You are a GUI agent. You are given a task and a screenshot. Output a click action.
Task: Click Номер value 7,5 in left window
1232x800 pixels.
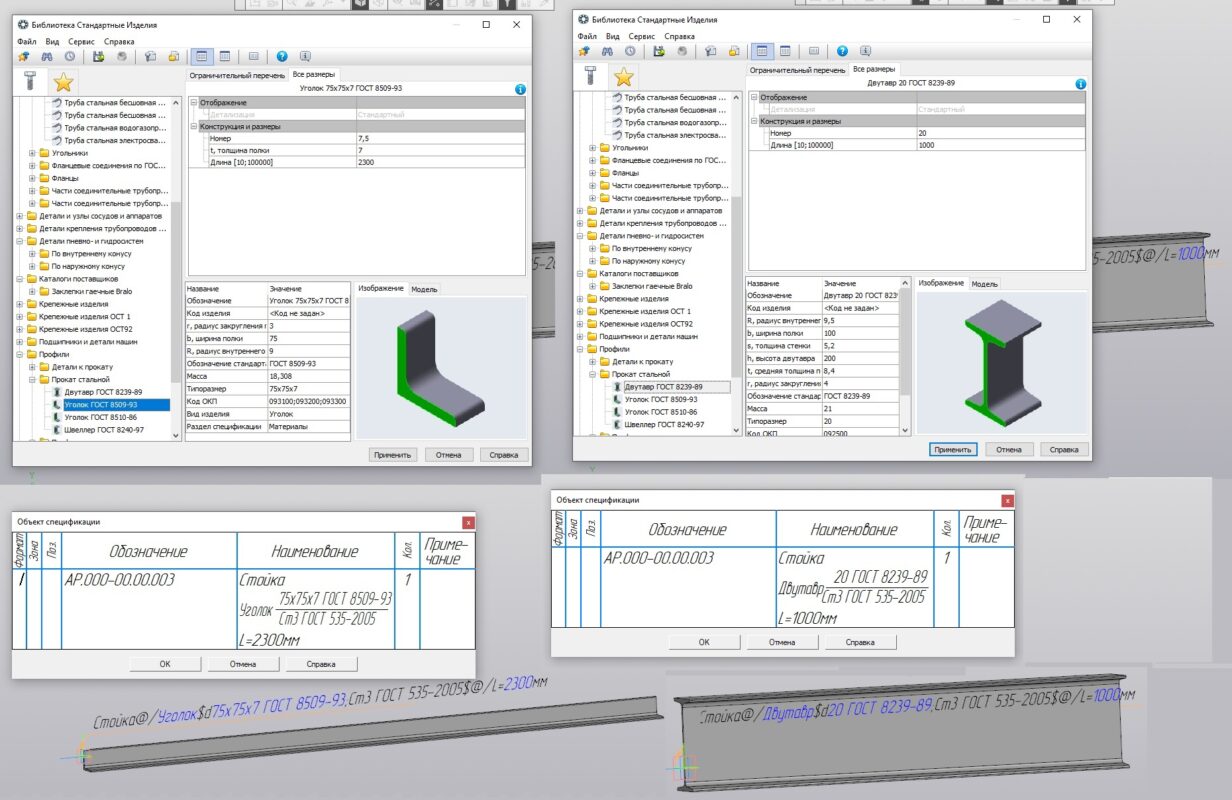click(439, 138)
